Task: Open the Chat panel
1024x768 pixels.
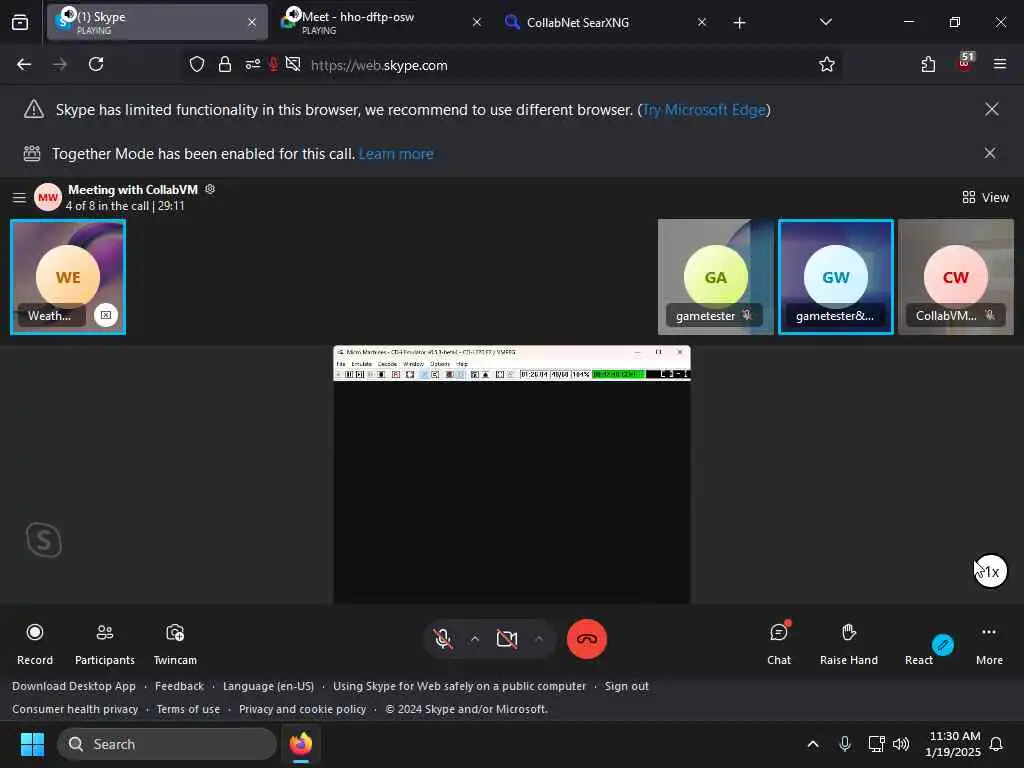Action: (x=778, y=644)
